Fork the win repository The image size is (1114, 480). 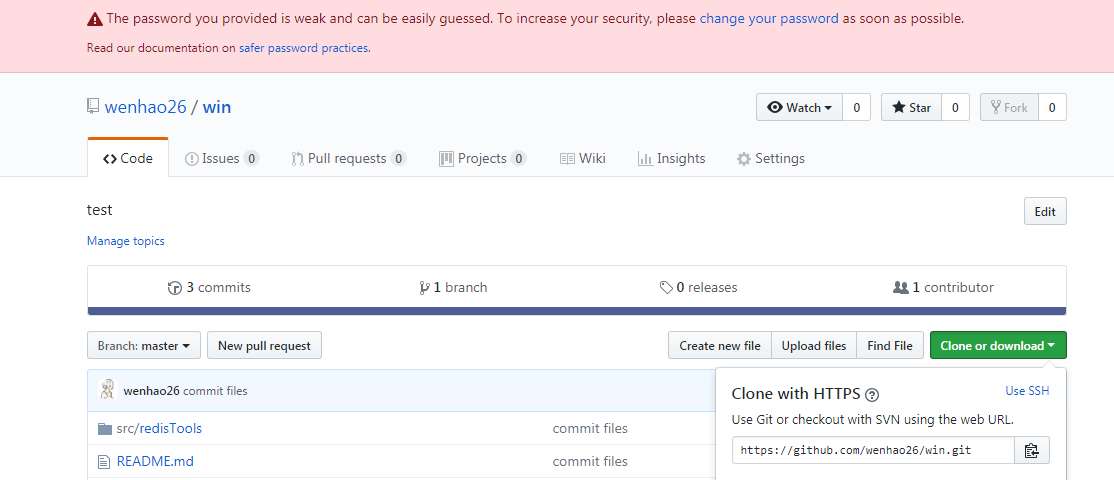coord(1009,108)
